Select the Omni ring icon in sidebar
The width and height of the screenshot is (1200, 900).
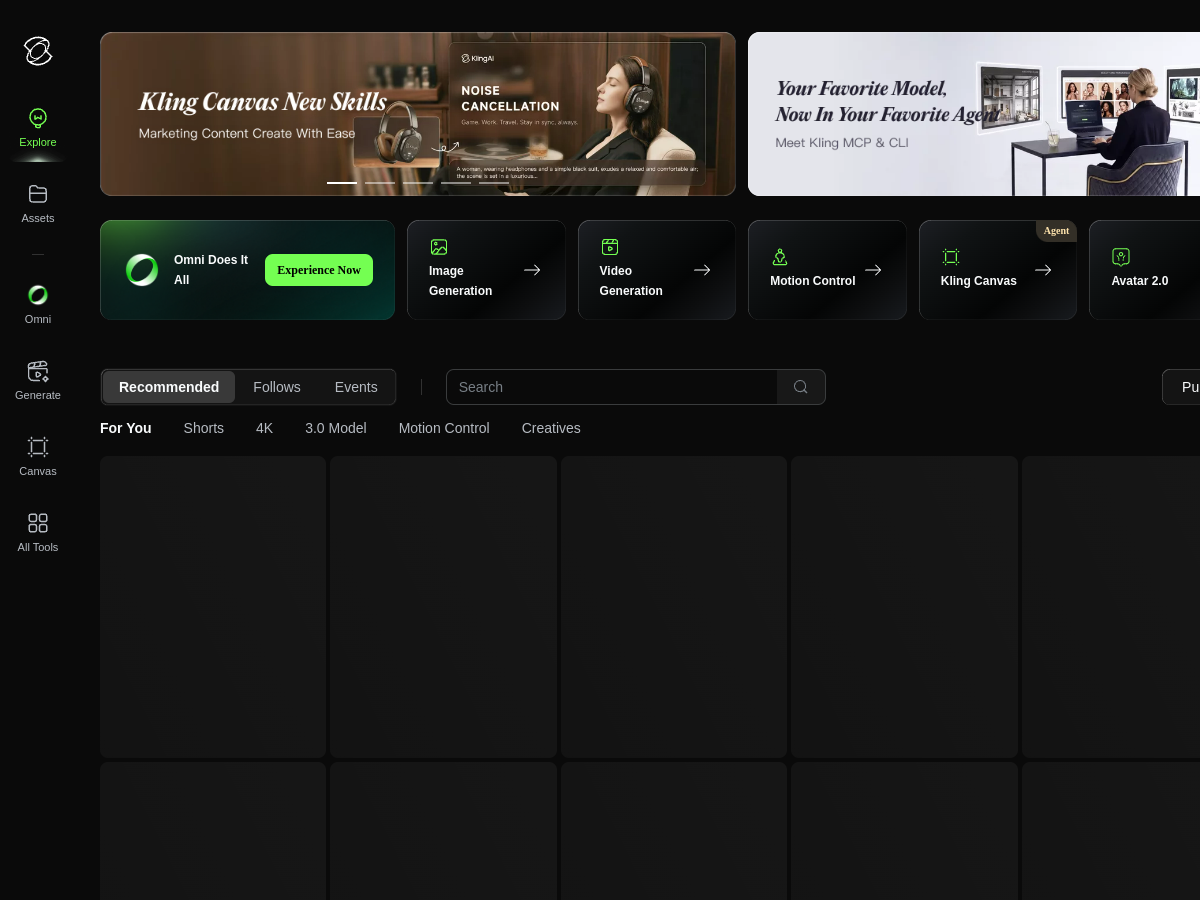tap(38, 295)
